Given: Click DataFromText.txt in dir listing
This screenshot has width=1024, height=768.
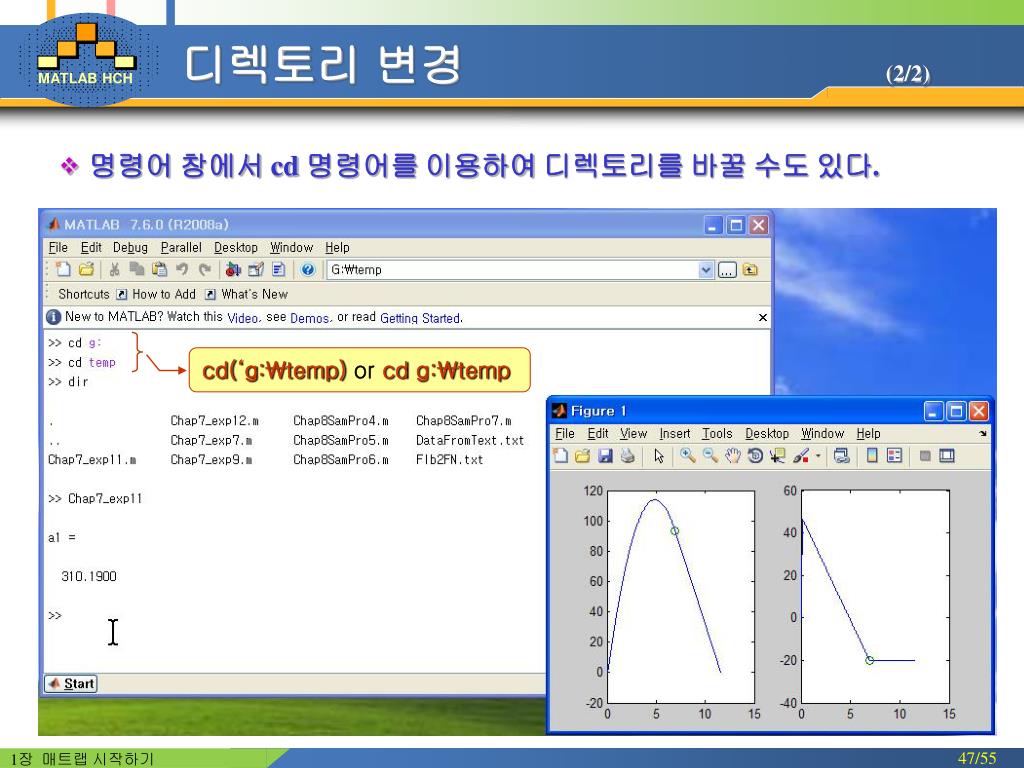Looking at the screenshot, I should point(470,440).
